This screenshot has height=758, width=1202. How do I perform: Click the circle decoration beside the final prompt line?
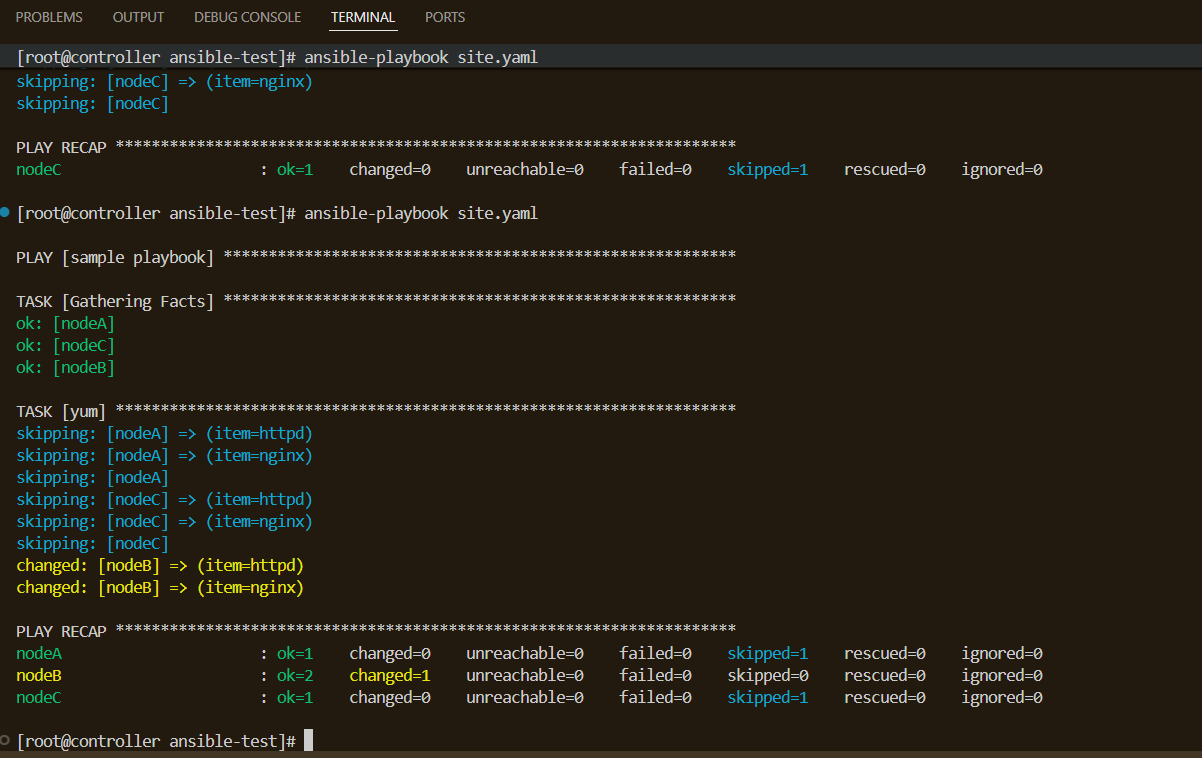[x=5, y=740]
